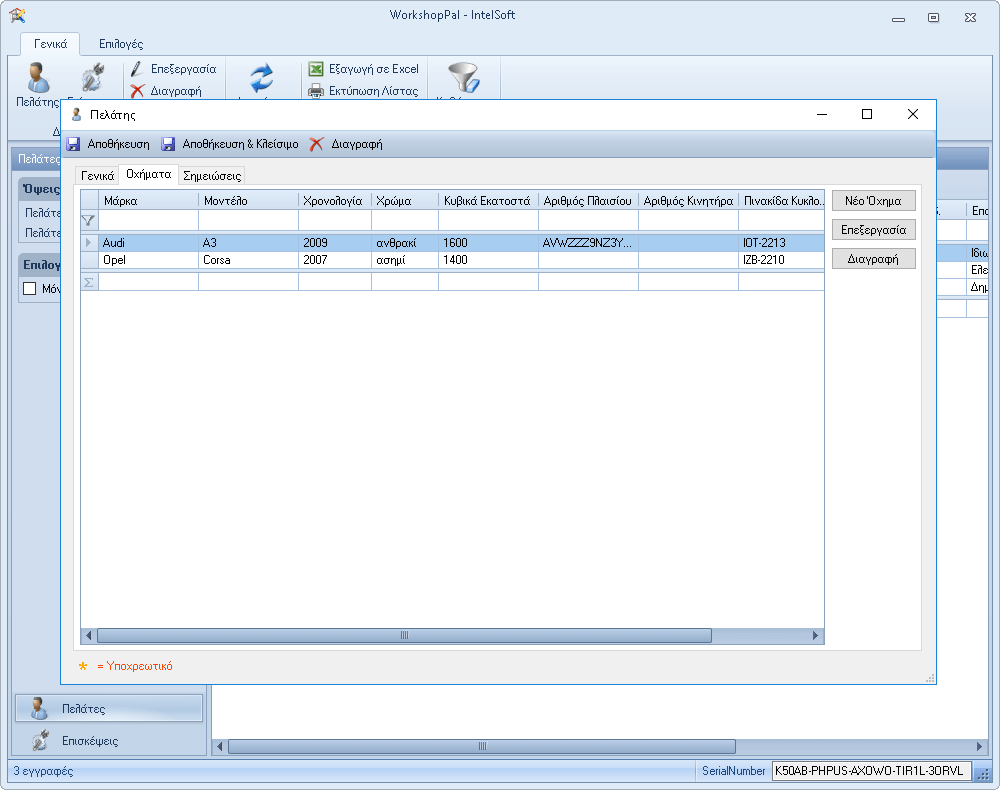This screenshot has width=1000, height=790.
Task: Click the grid filter row funnel icon
Action: click(x=89, y=220)
